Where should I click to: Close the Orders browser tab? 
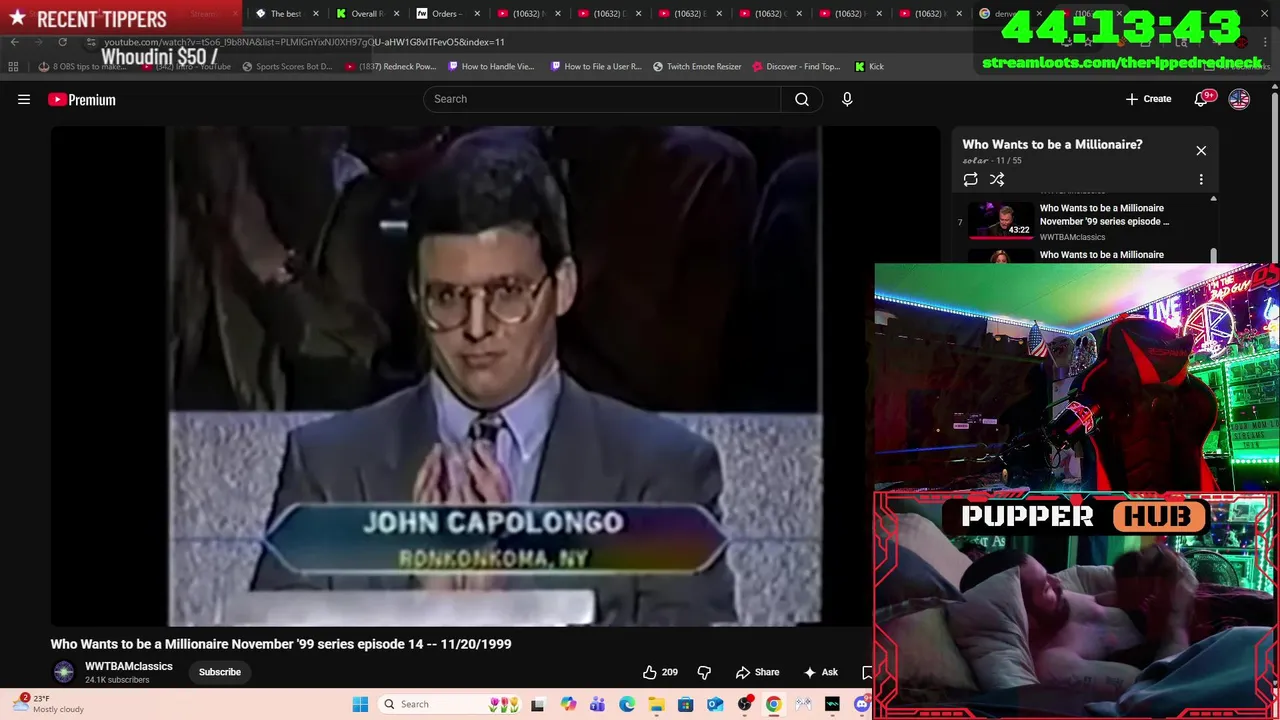(x=477, y=14)
